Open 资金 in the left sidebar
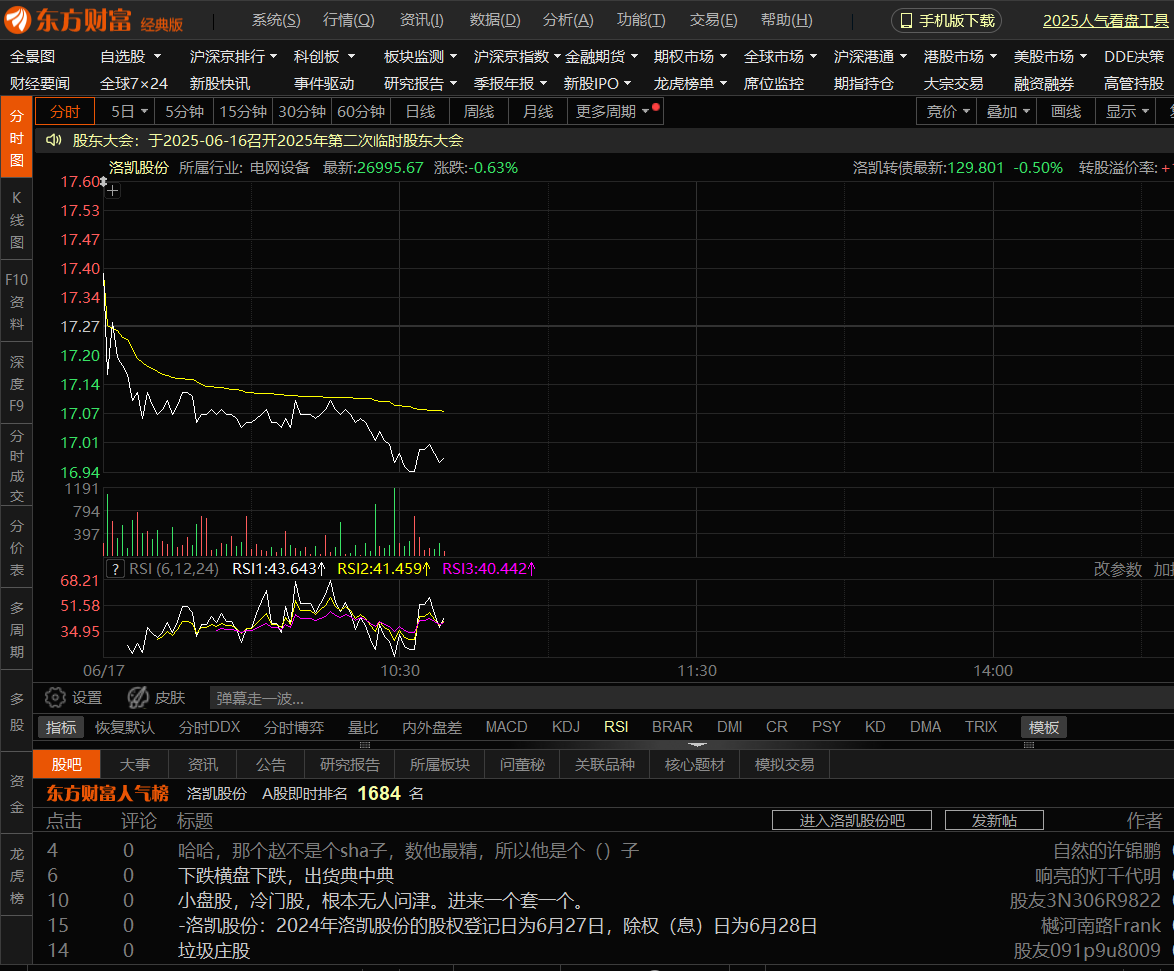The width and height of the screenshot is (1174, 971). pos(16,794)
